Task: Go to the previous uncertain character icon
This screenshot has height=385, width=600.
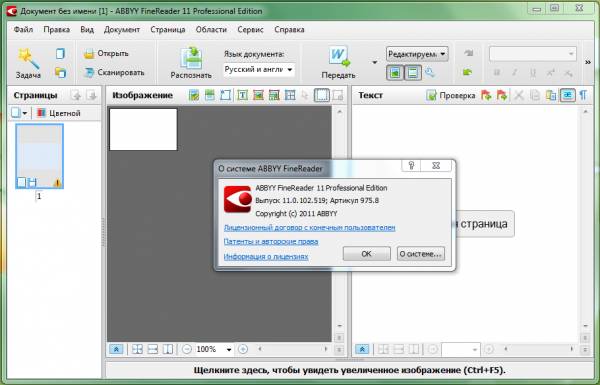Action: pos(486,95)
